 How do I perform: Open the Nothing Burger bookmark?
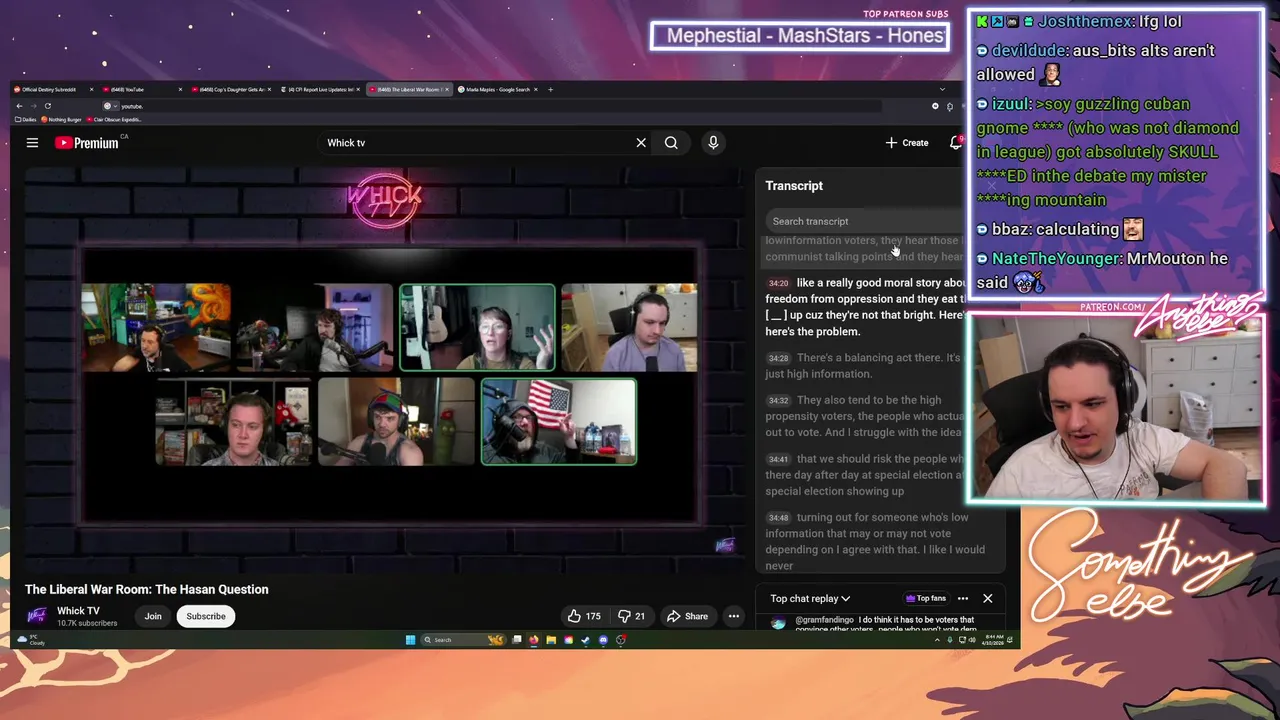tap(61, 120)
